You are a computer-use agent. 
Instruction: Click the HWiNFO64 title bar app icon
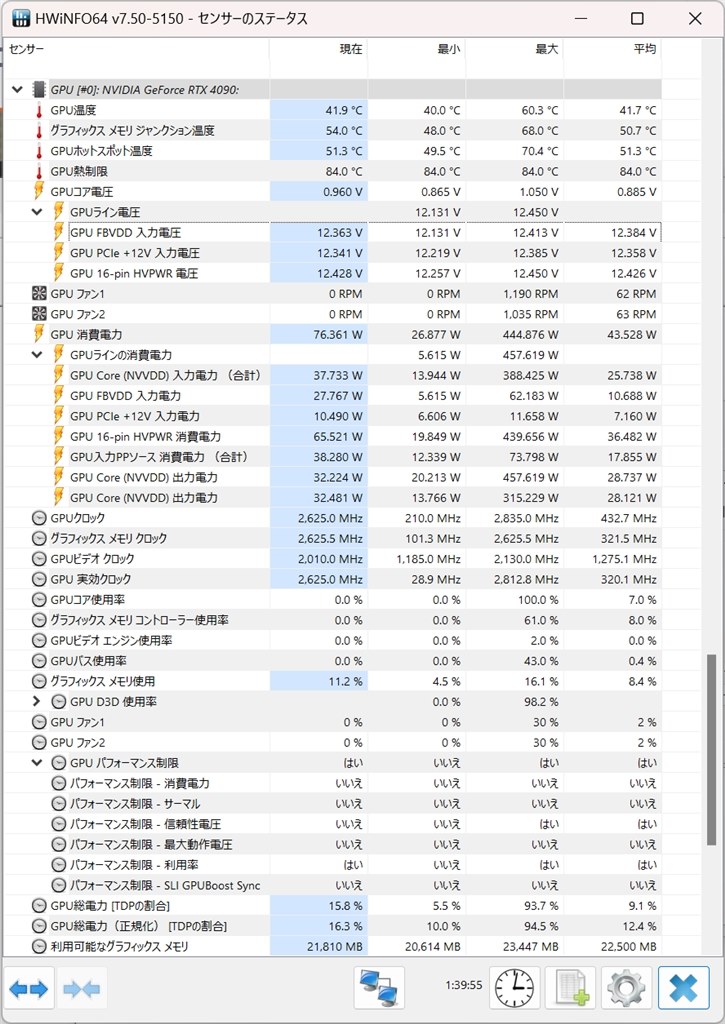[x=21, y=18]
